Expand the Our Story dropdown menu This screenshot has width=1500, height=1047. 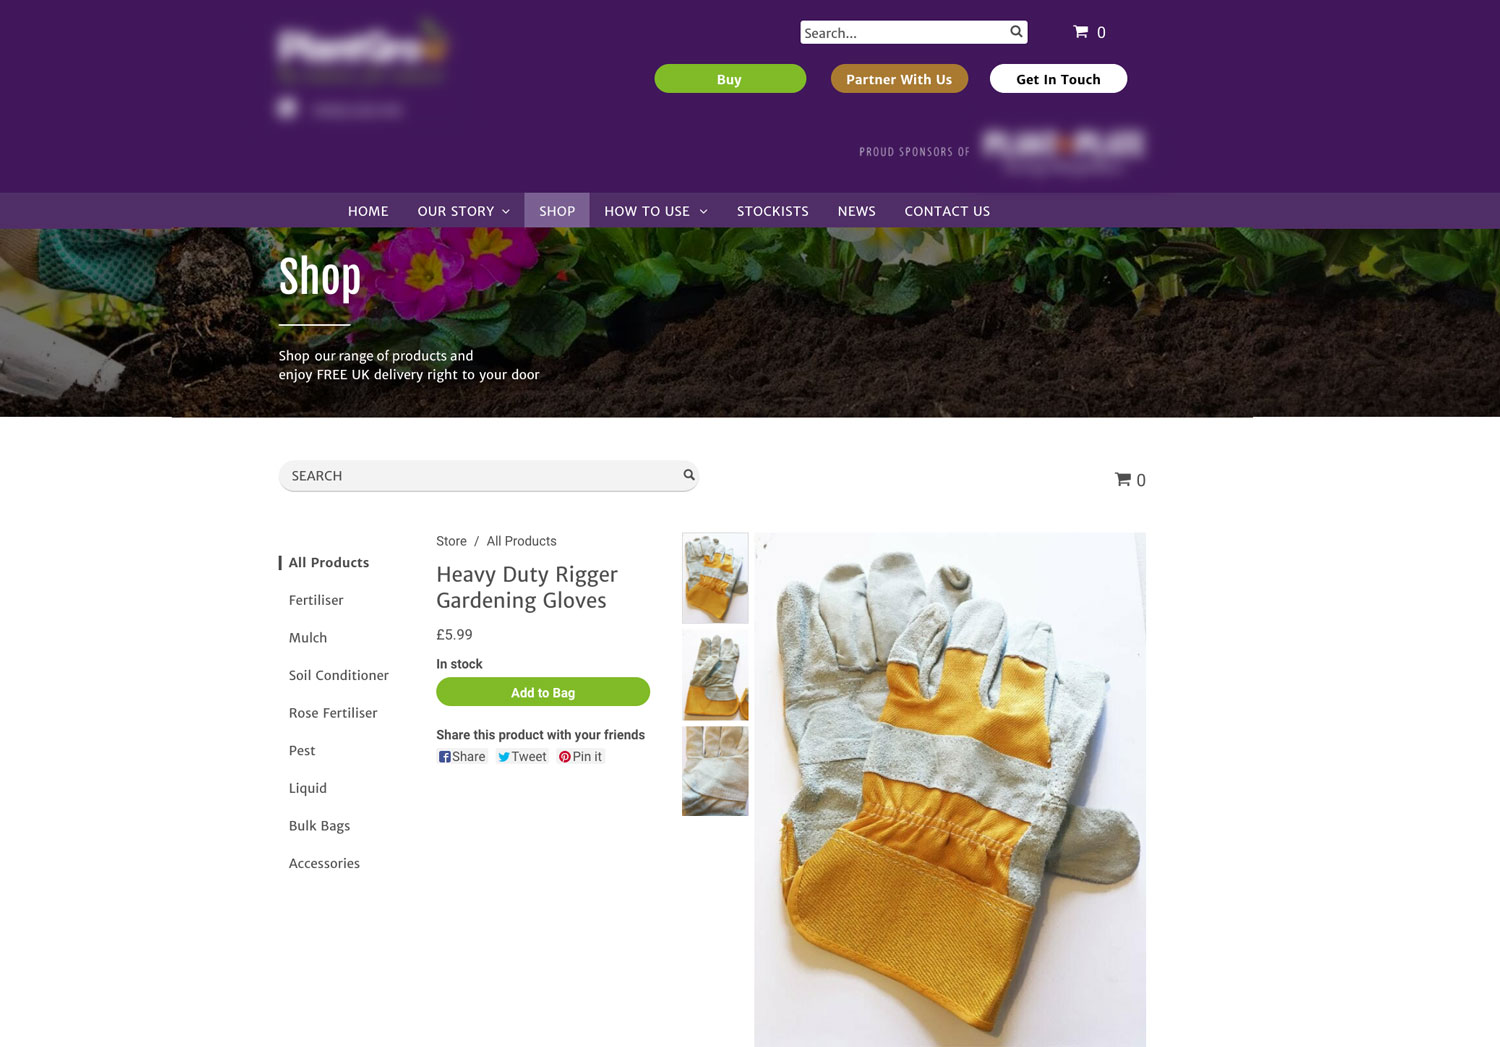tap(464, 211)
